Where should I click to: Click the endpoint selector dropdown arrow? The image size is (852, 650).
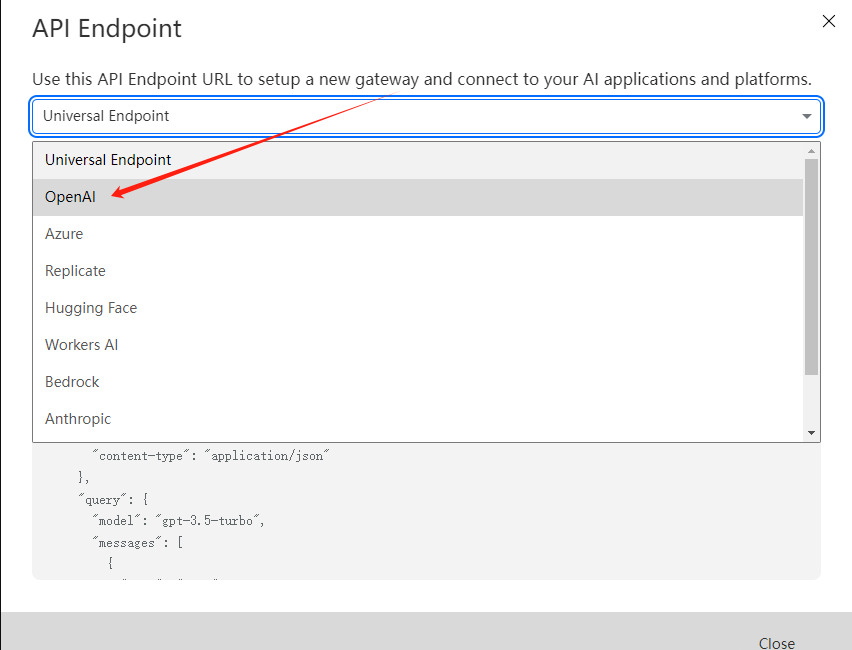pyautogui.click(x=806, y=117)
